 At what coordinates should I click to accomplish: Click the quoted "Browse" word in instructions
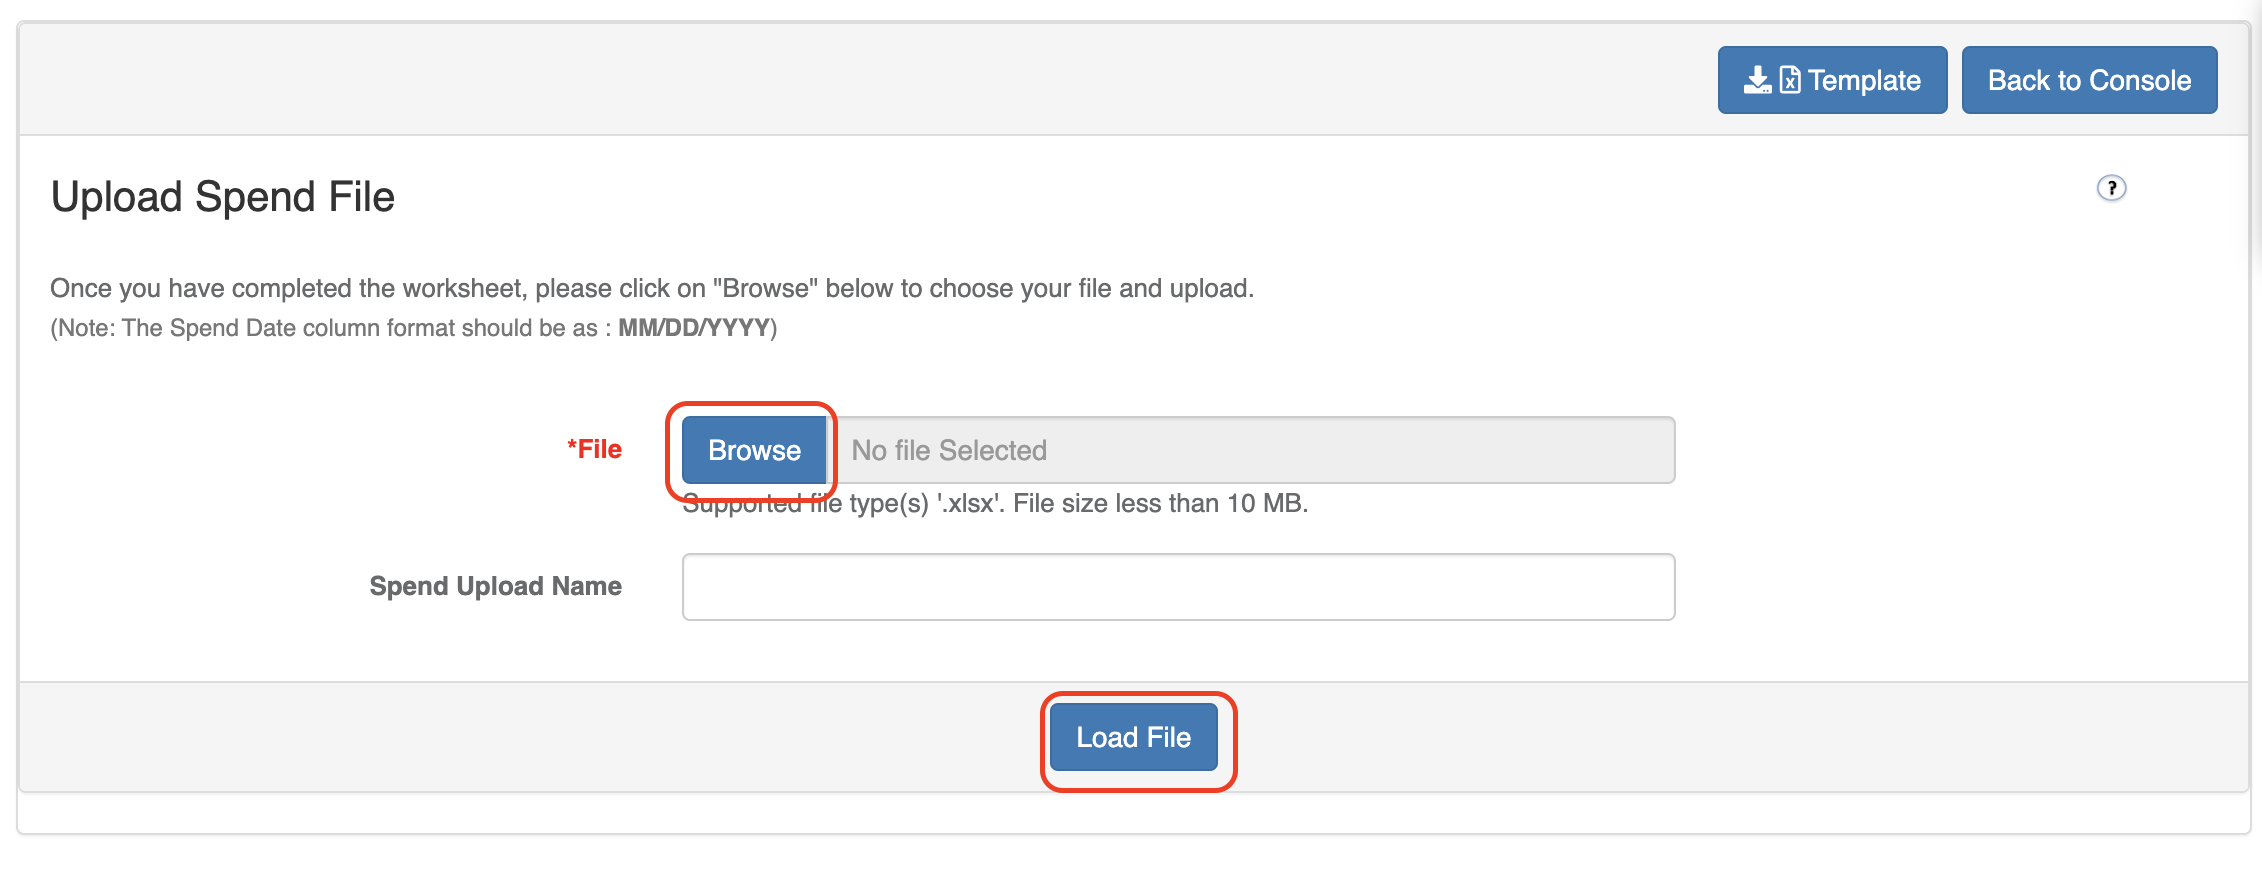click(765, 289)
